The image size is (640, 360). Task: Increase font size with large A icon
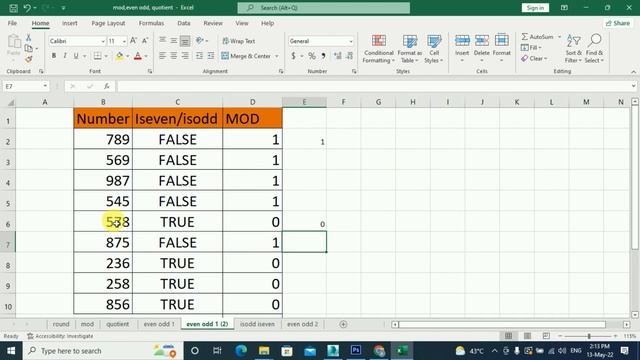(133, 41)
